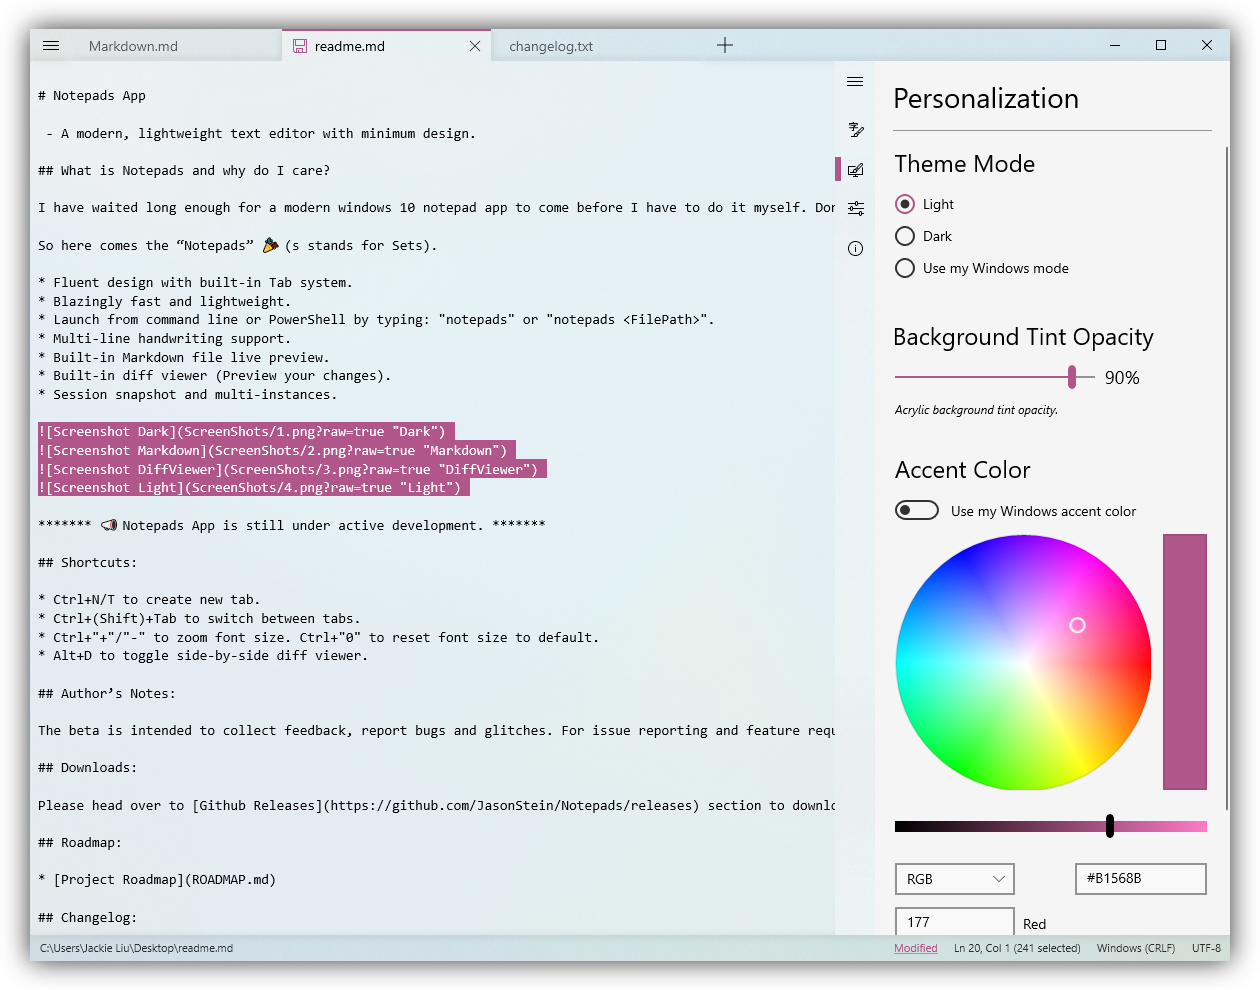Screen dimensions: 1260x990
Task: Select the Personalization settings icon
Action: click(855, 170)
